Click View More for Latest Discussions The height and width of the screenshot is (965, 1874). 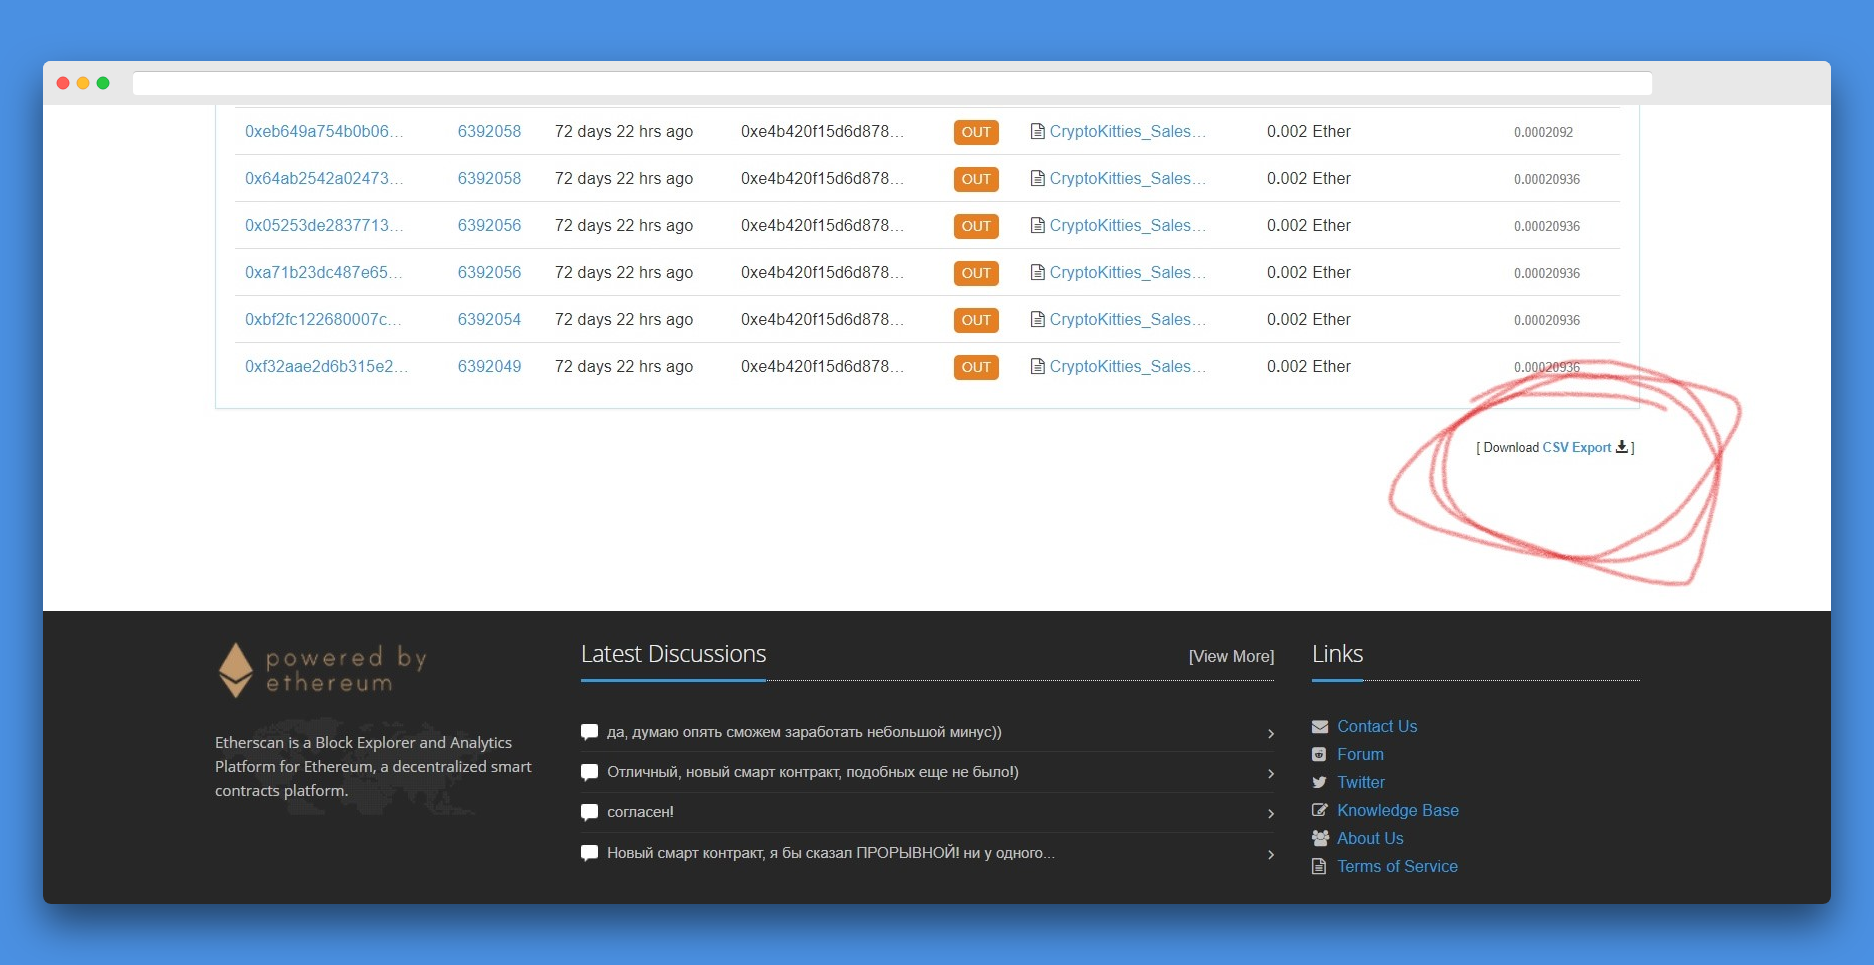click(x=1231, y=656)
